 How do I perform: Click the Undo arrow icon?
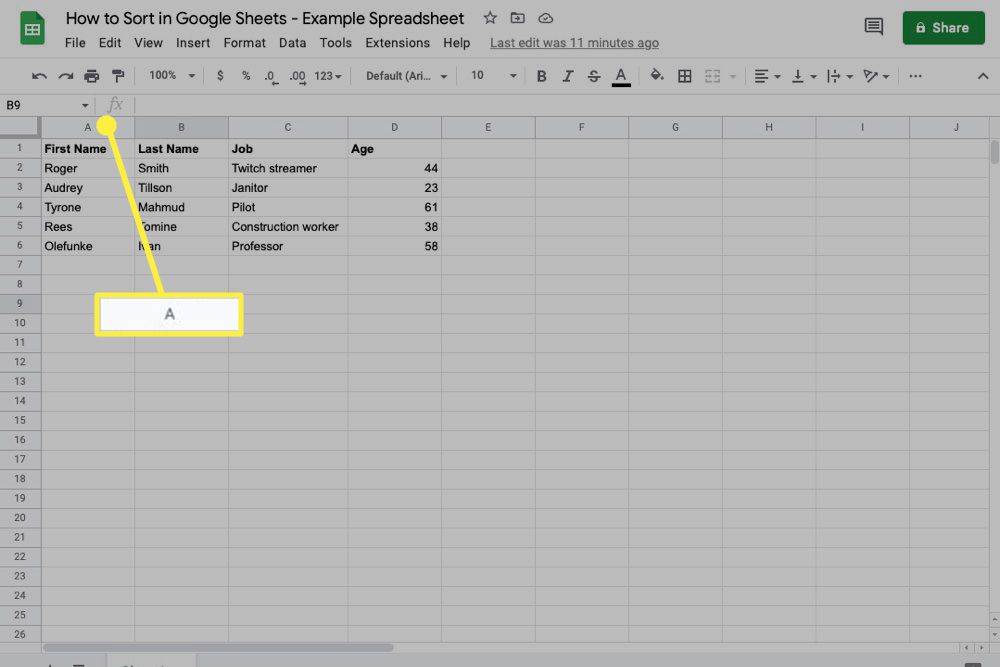(39, 76)
